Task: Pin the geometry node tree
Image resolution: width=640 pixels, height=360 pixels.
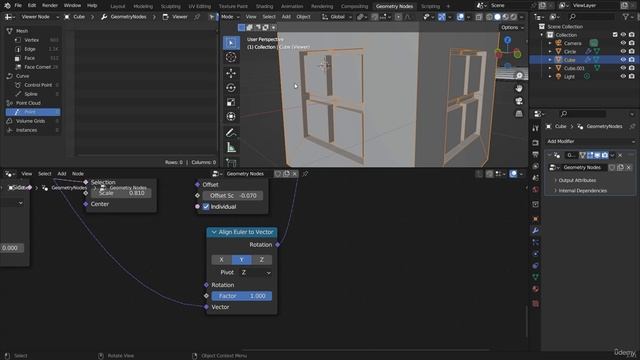Action: [x=305, y=174]
